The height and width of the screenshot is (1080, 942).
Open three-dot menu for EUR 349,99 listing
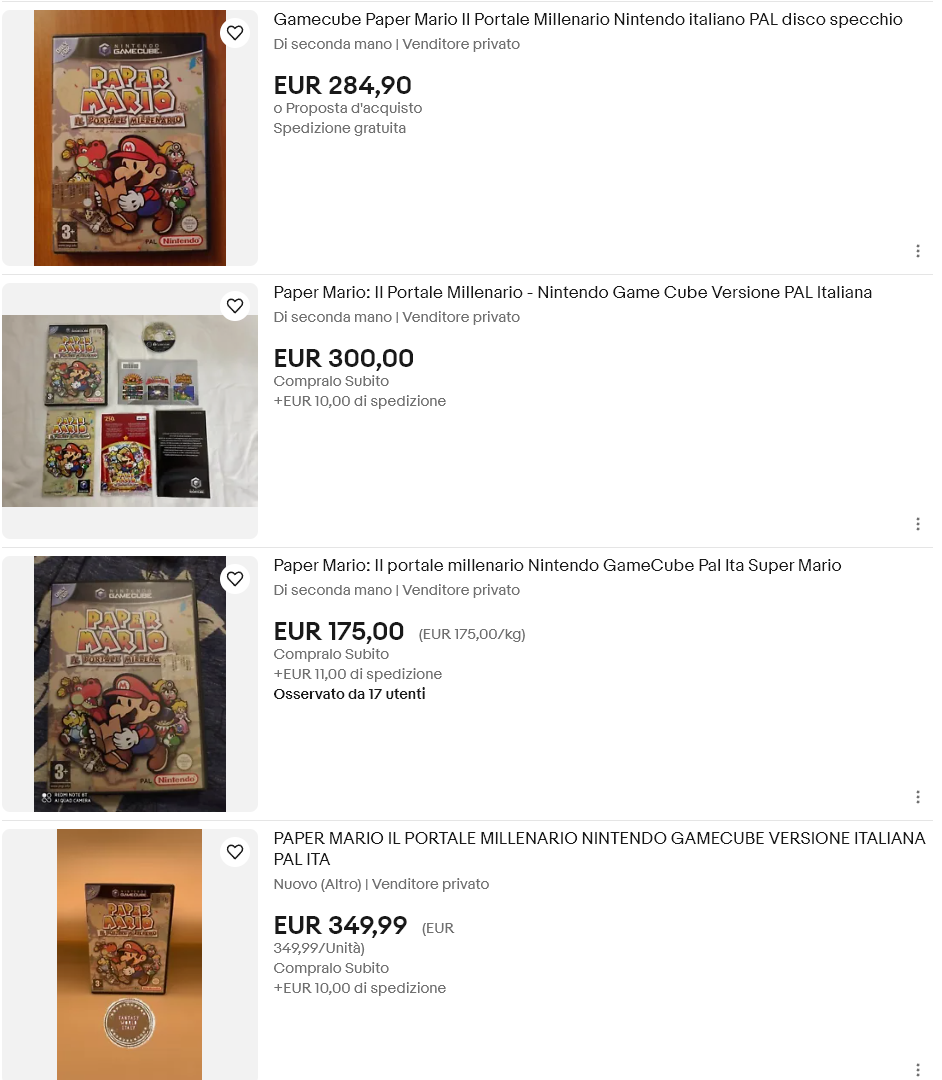tap(917, 1070)
